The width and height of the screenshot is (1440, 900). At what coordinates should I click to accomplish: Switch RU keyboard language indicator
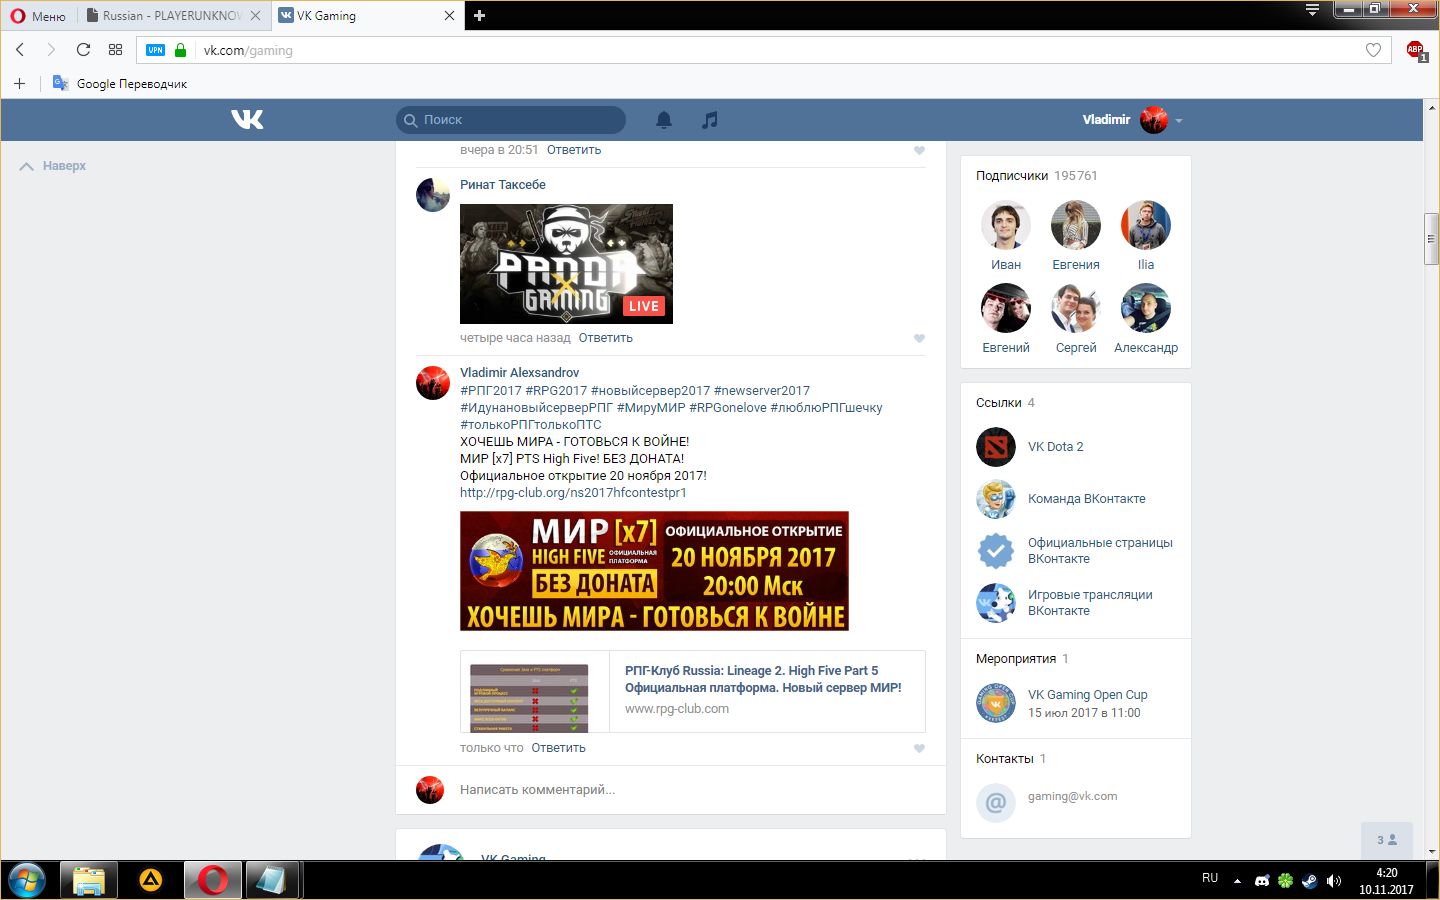(x=1210, y=878)
